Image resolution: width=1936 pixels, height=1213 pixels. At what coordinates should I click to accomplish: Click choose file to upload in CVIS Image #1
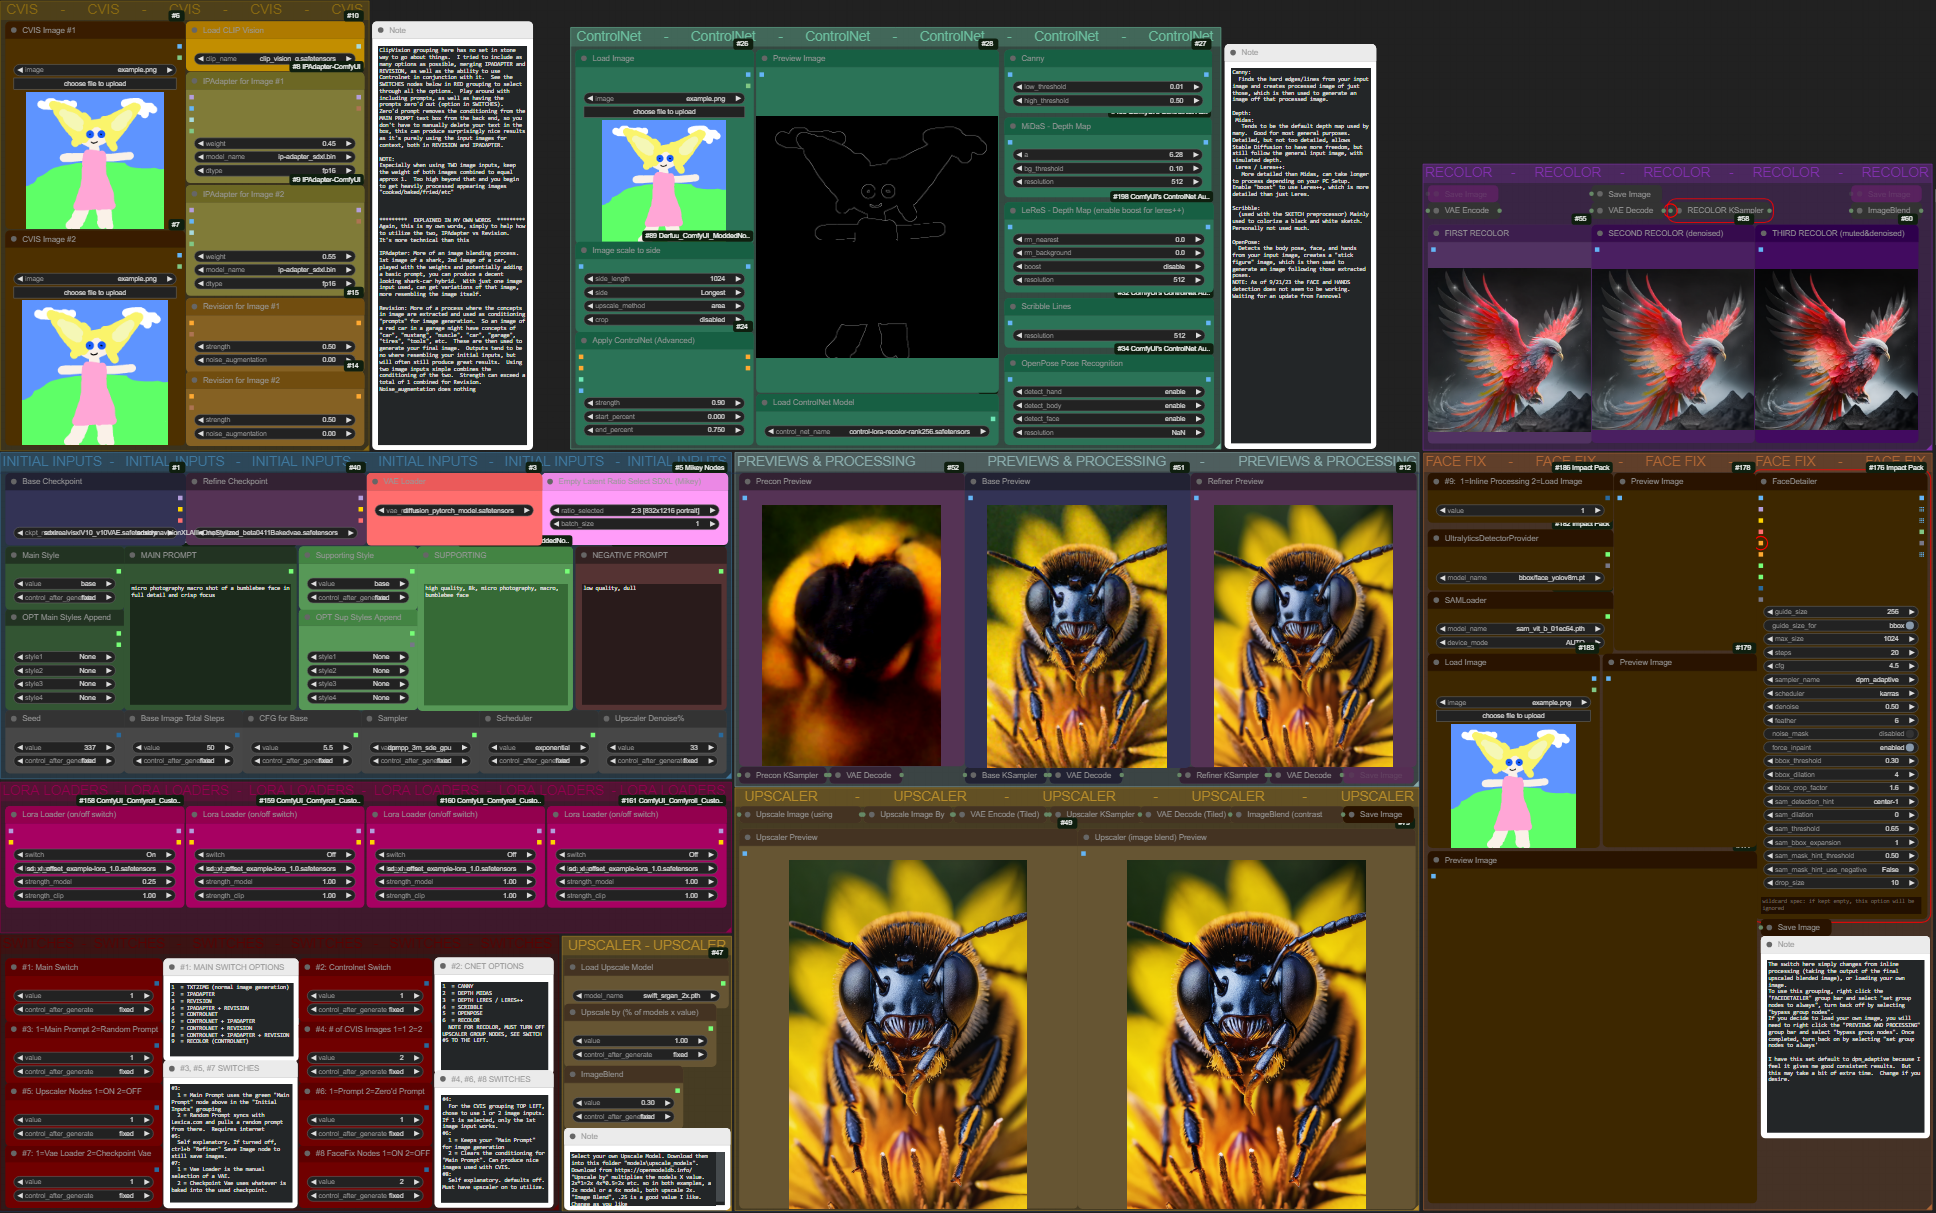(x=95, y=84)
